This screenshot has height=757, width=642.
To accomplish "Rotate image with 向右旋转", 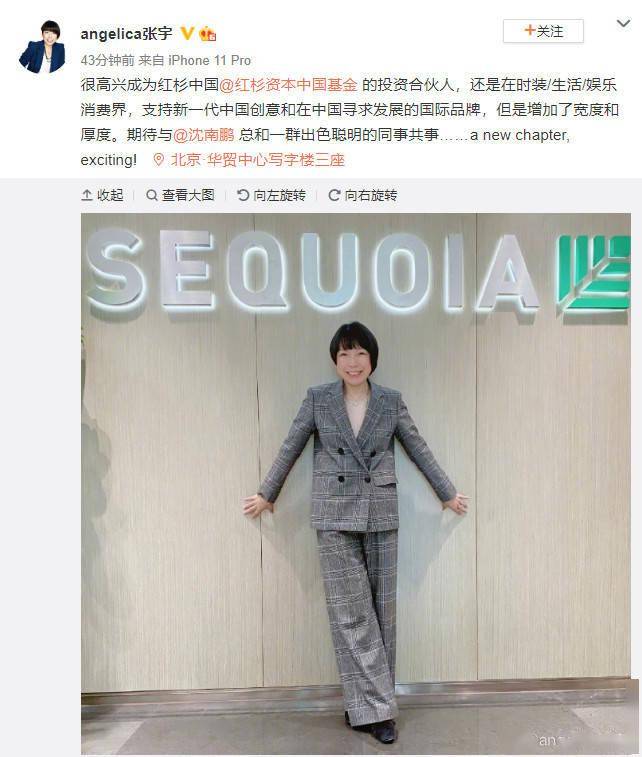I will [x=363, y=195].
